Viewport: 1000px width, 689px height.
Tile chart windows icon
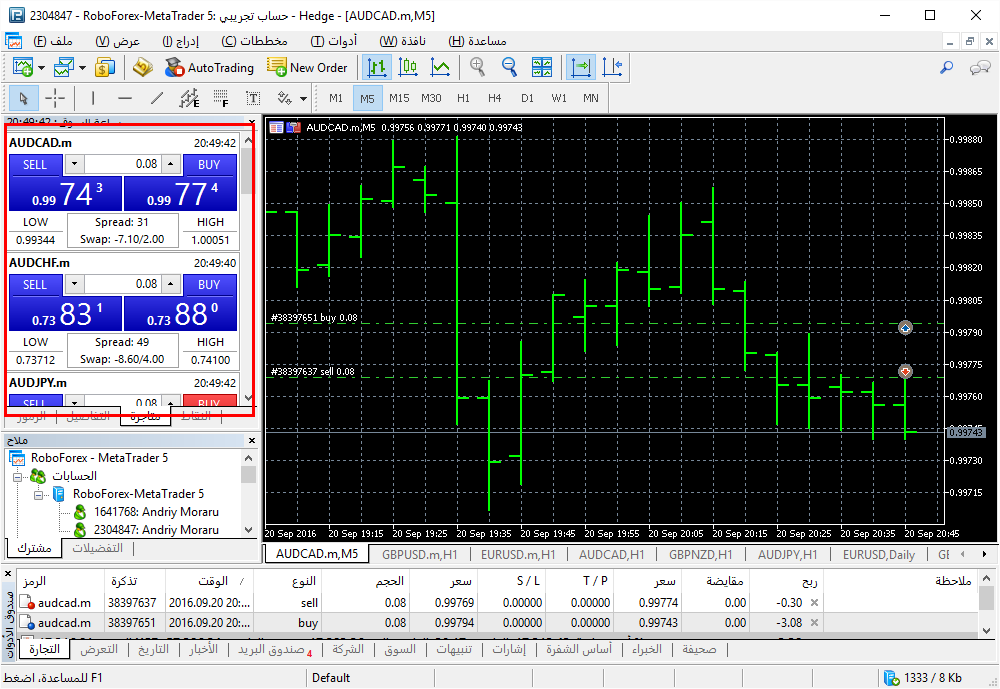point(541,67)
